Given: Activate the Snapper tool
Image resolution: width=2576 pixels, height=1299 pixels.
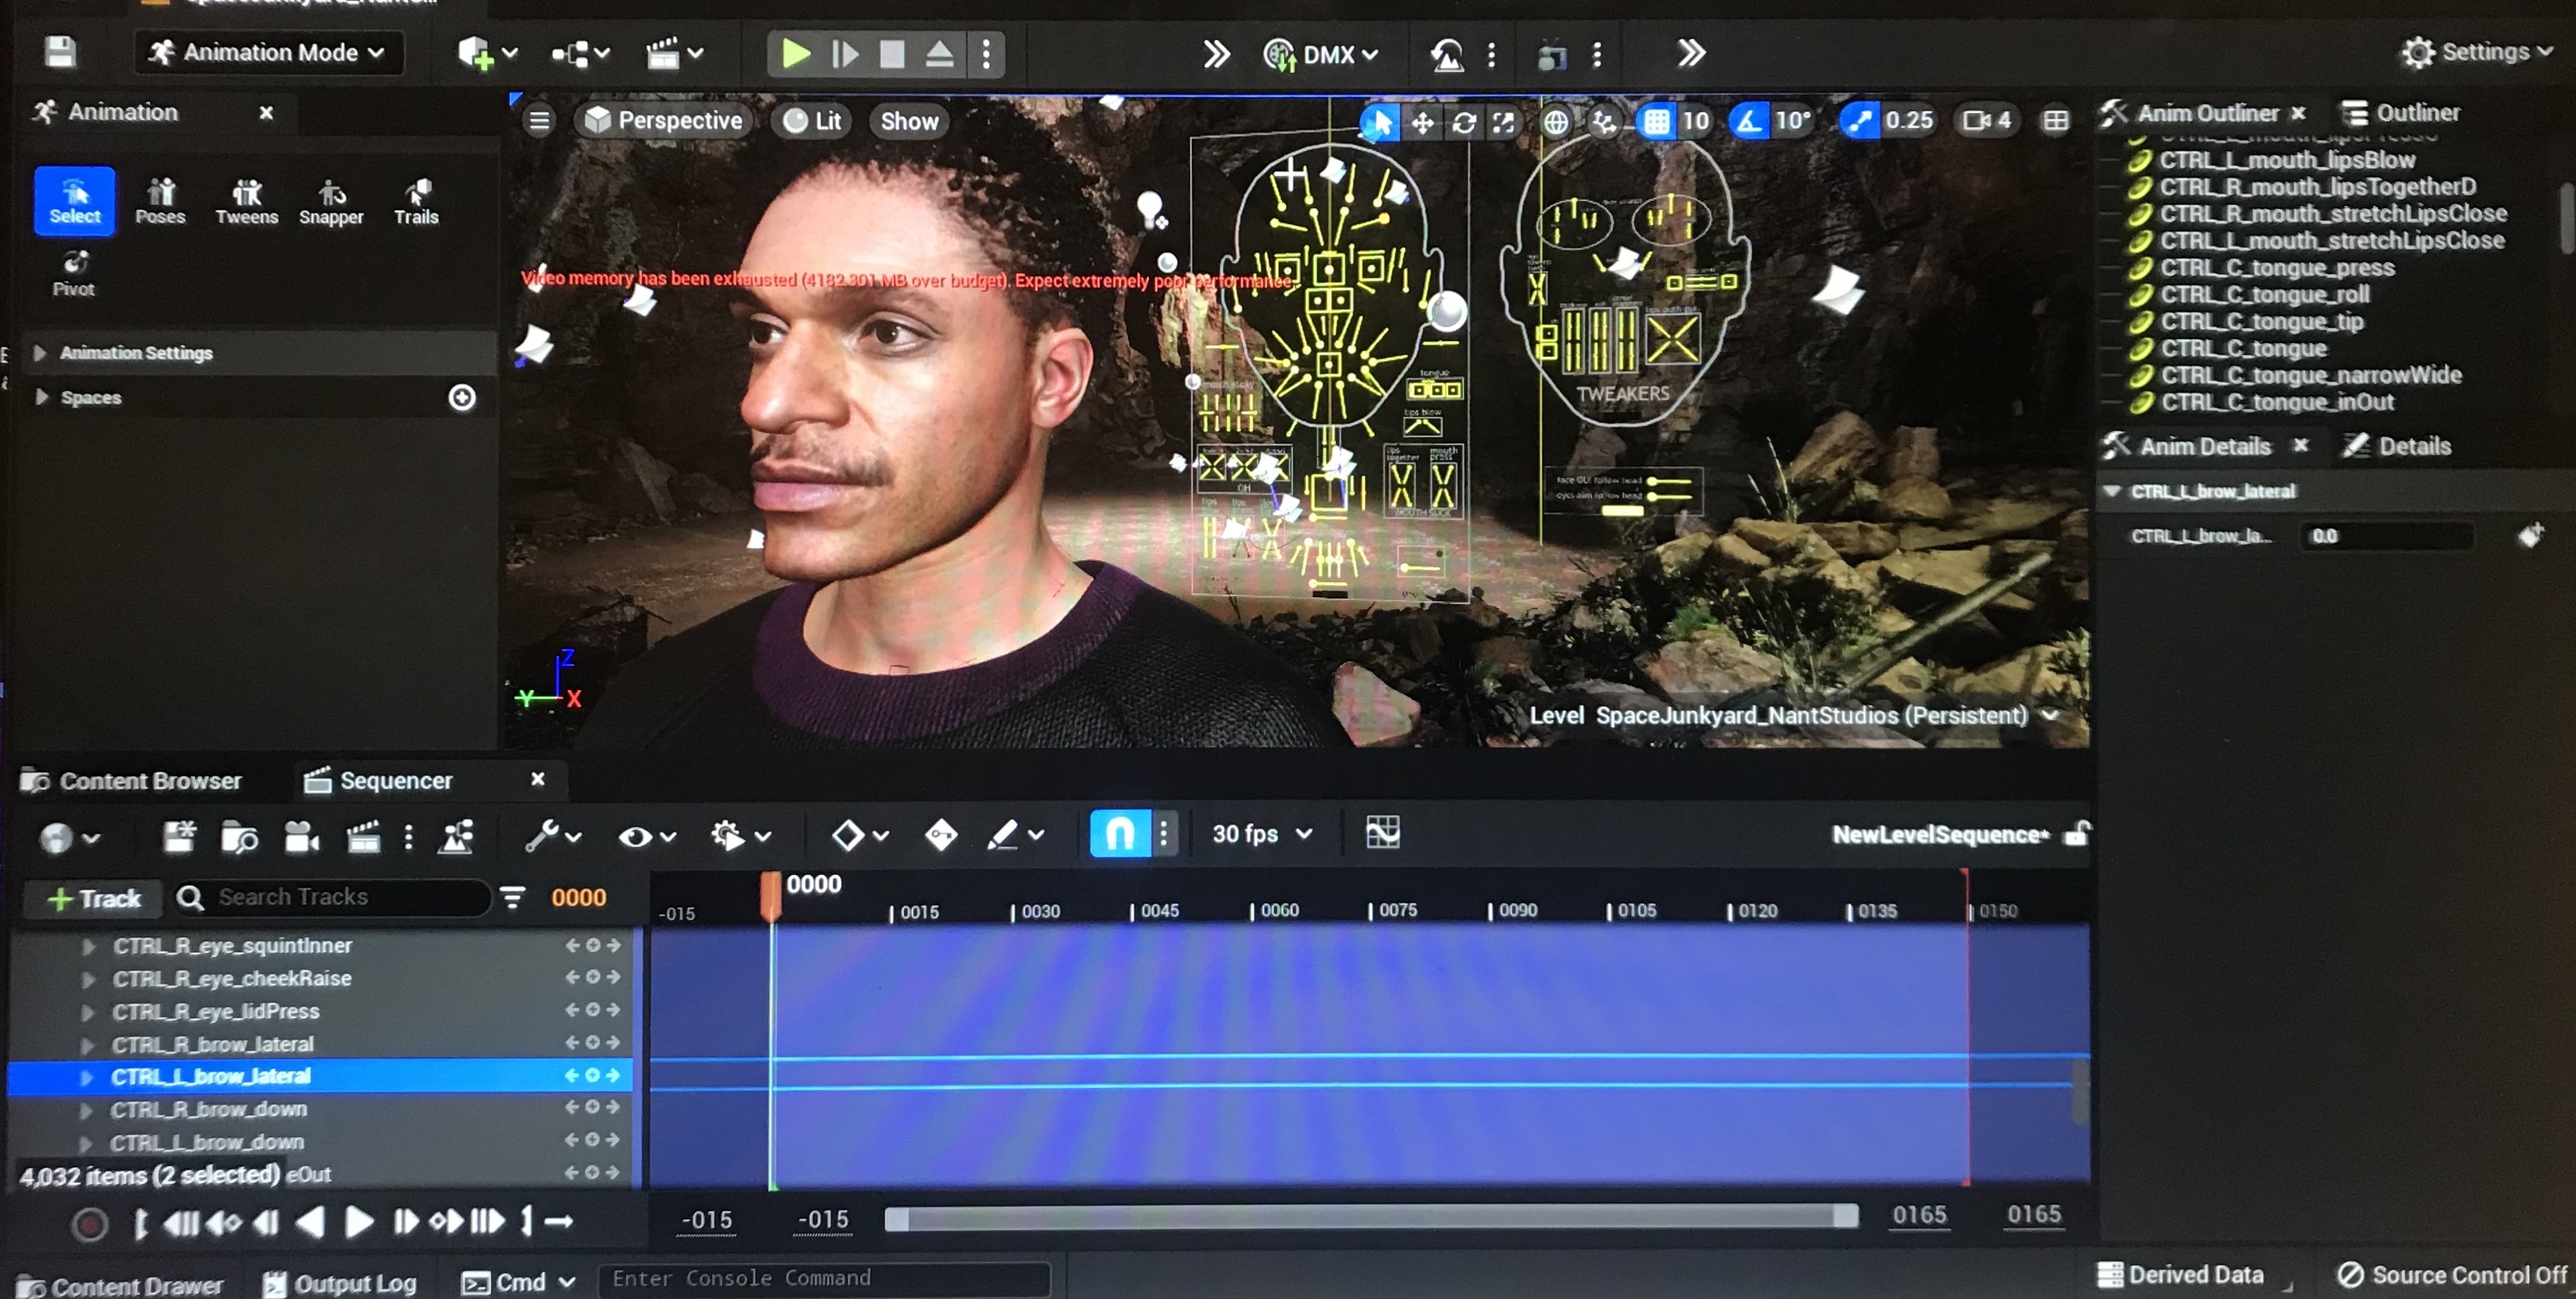Looking at the screenshot, I should pyautogui.click(x=331, y=200).
